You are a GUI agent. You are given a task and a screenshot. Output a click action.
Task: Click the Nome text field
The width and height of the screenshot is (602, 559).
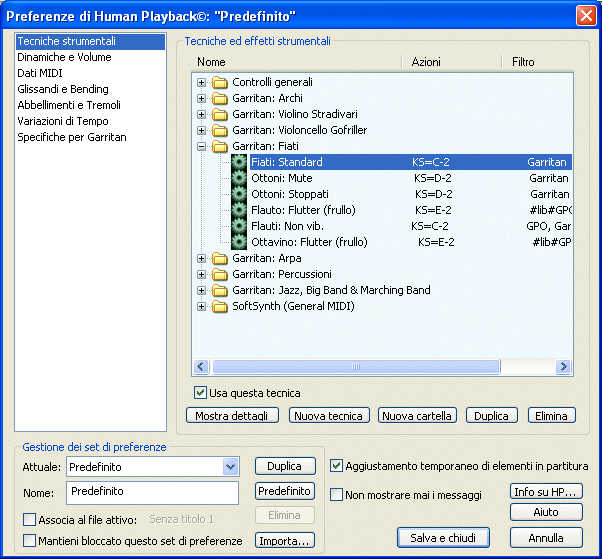tap(152, 492)
